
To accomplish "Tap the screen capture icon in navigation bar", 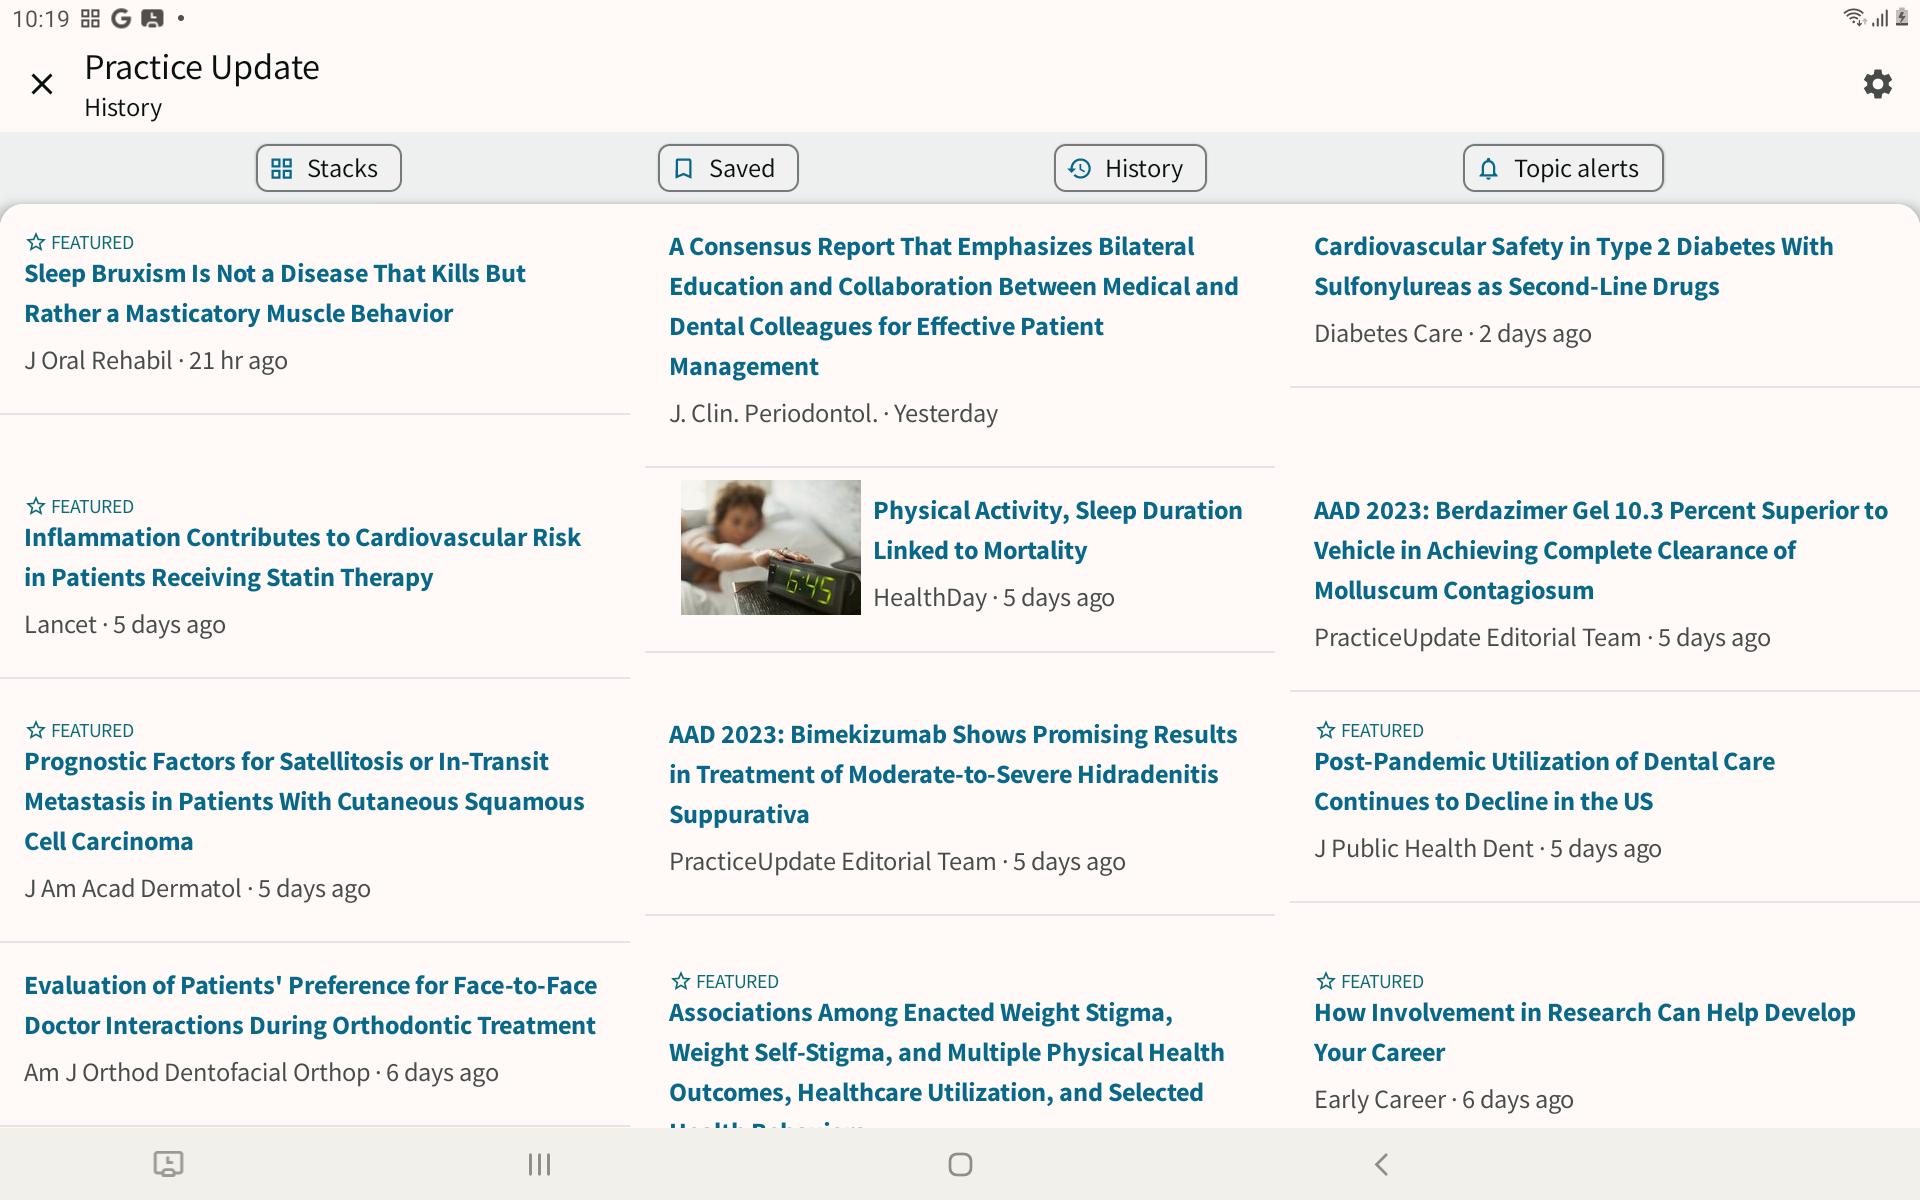I will [x=168, y=1164].
